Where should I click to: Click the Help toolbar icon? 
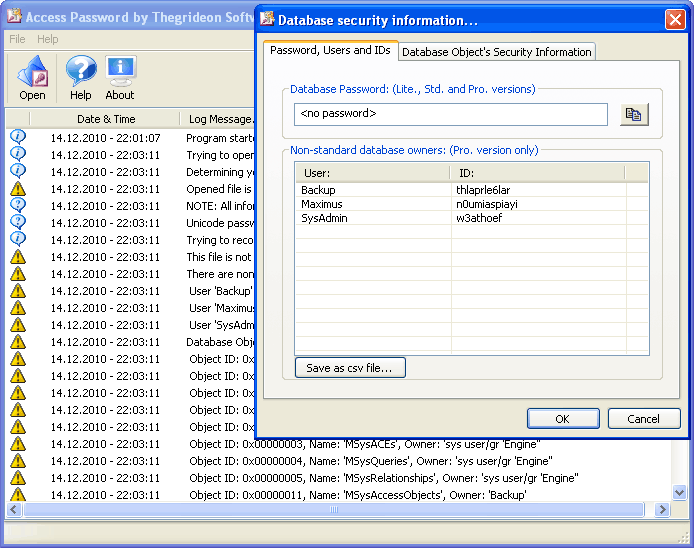[x=81, y=77]
